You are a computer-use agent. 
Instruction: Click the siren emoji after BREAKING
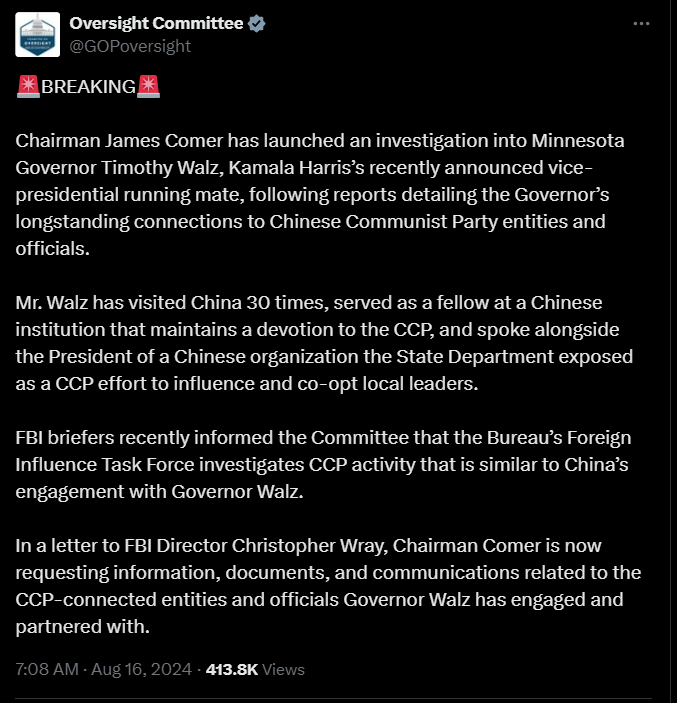(x=148, y=86)
